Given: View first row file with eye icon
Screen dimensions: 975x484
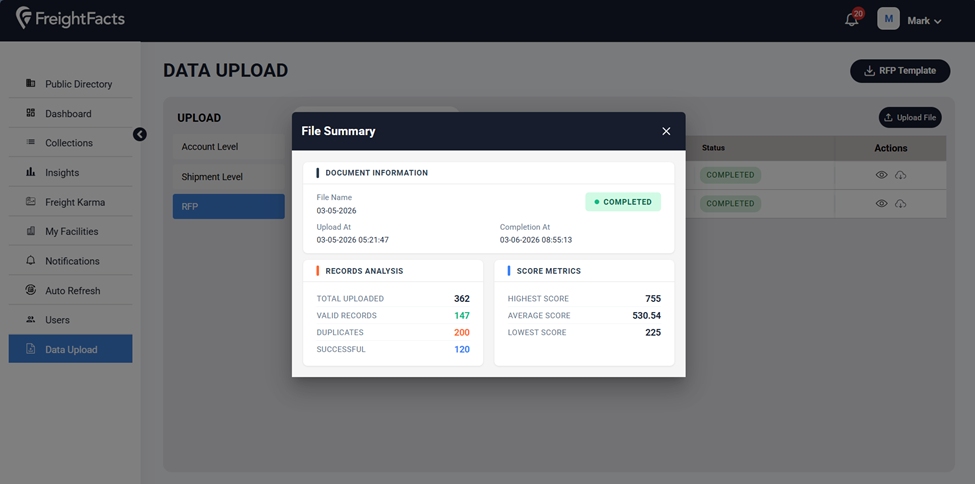Looking at the screenshot, I should click(881, 175).
